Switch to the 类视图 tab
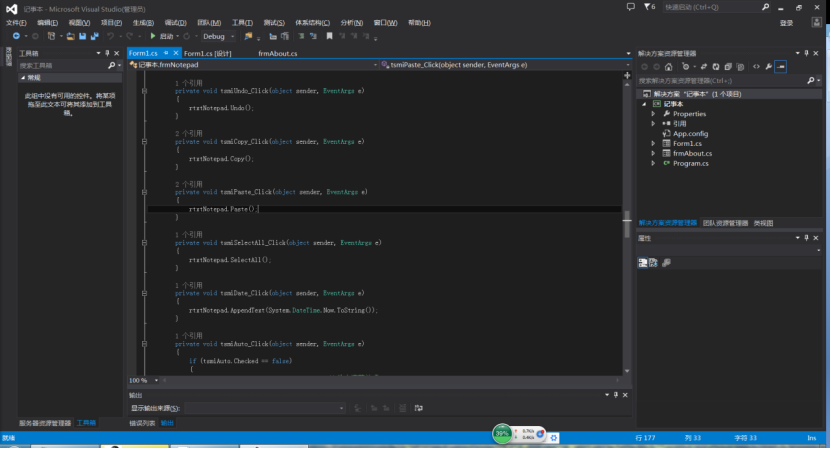Screen dimensions: 831x449 click(764, 223)
